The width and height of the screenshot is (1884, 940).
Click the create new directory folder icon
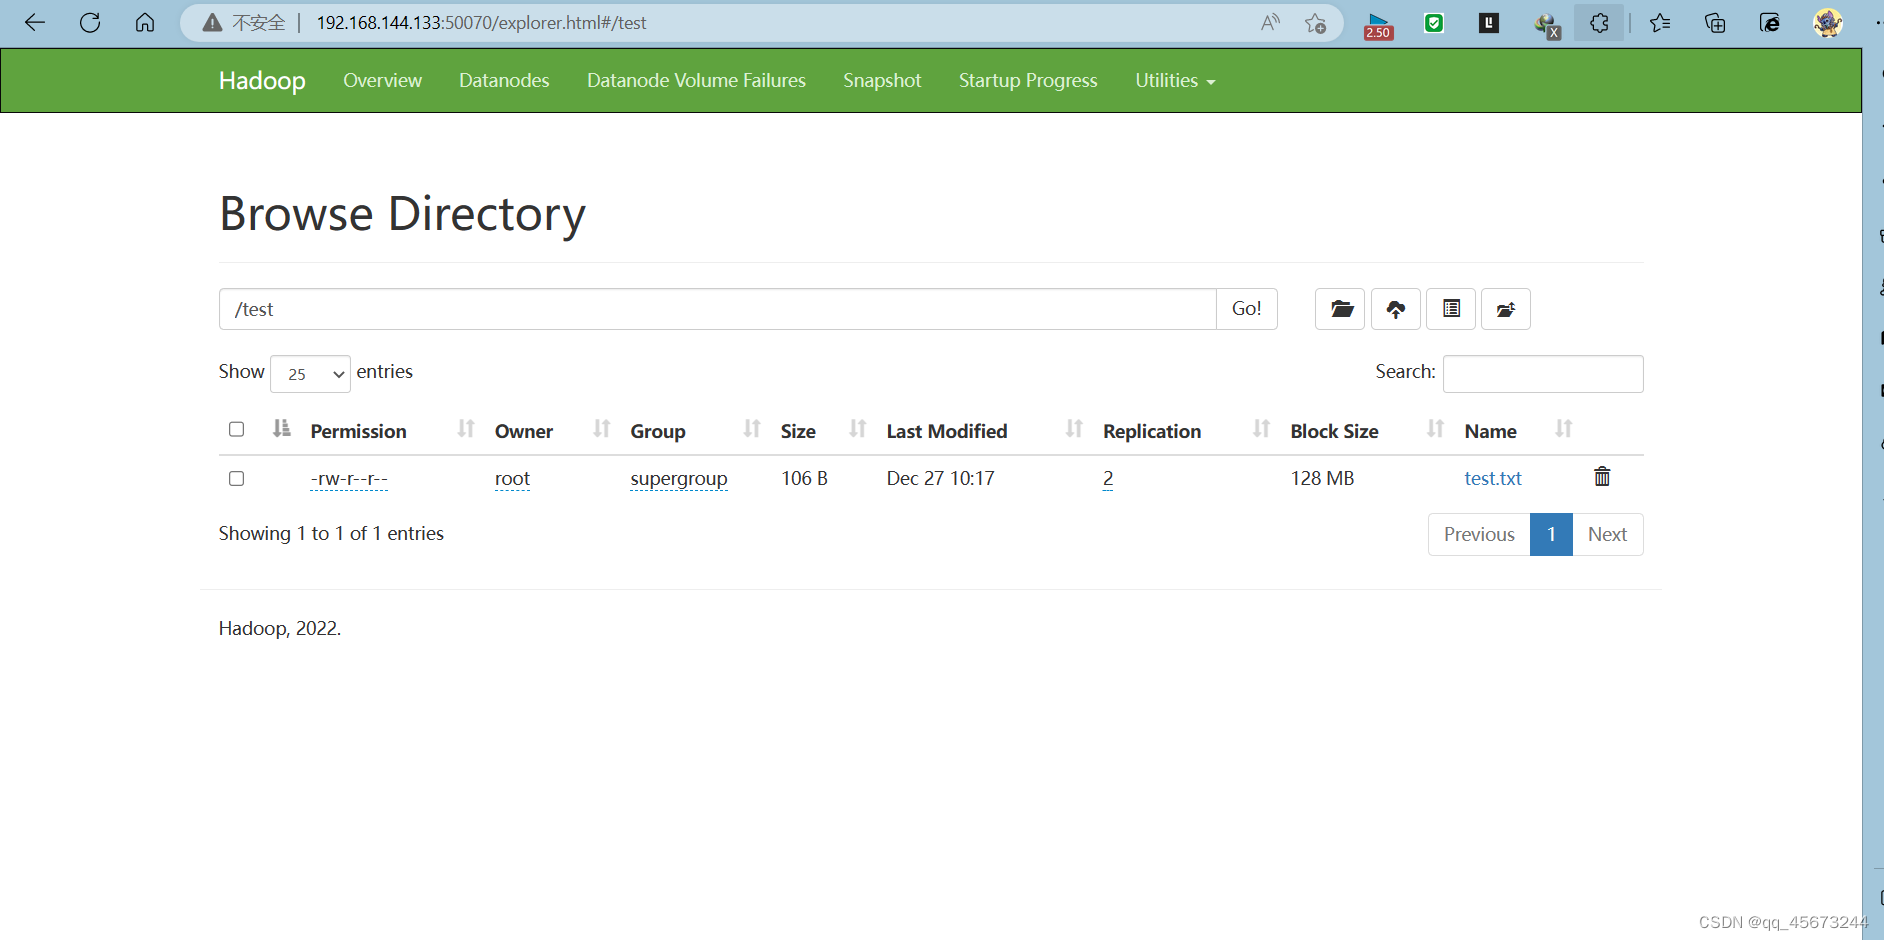[x=1341, y=309]
